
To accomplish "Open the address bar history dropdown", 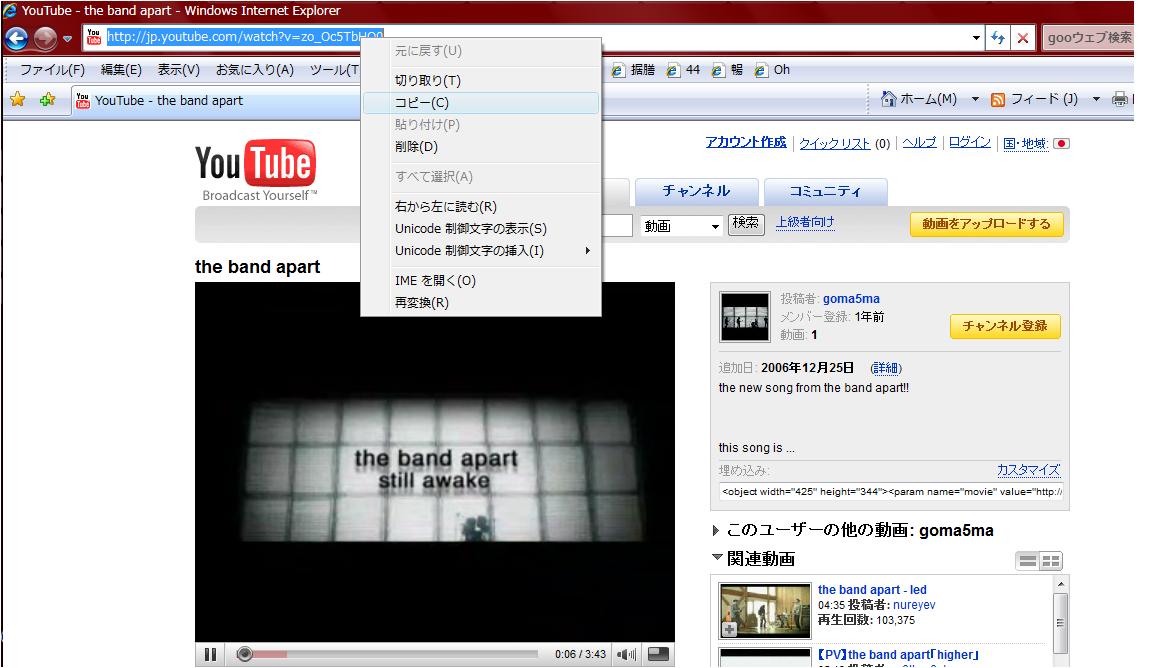I will 976,38.
